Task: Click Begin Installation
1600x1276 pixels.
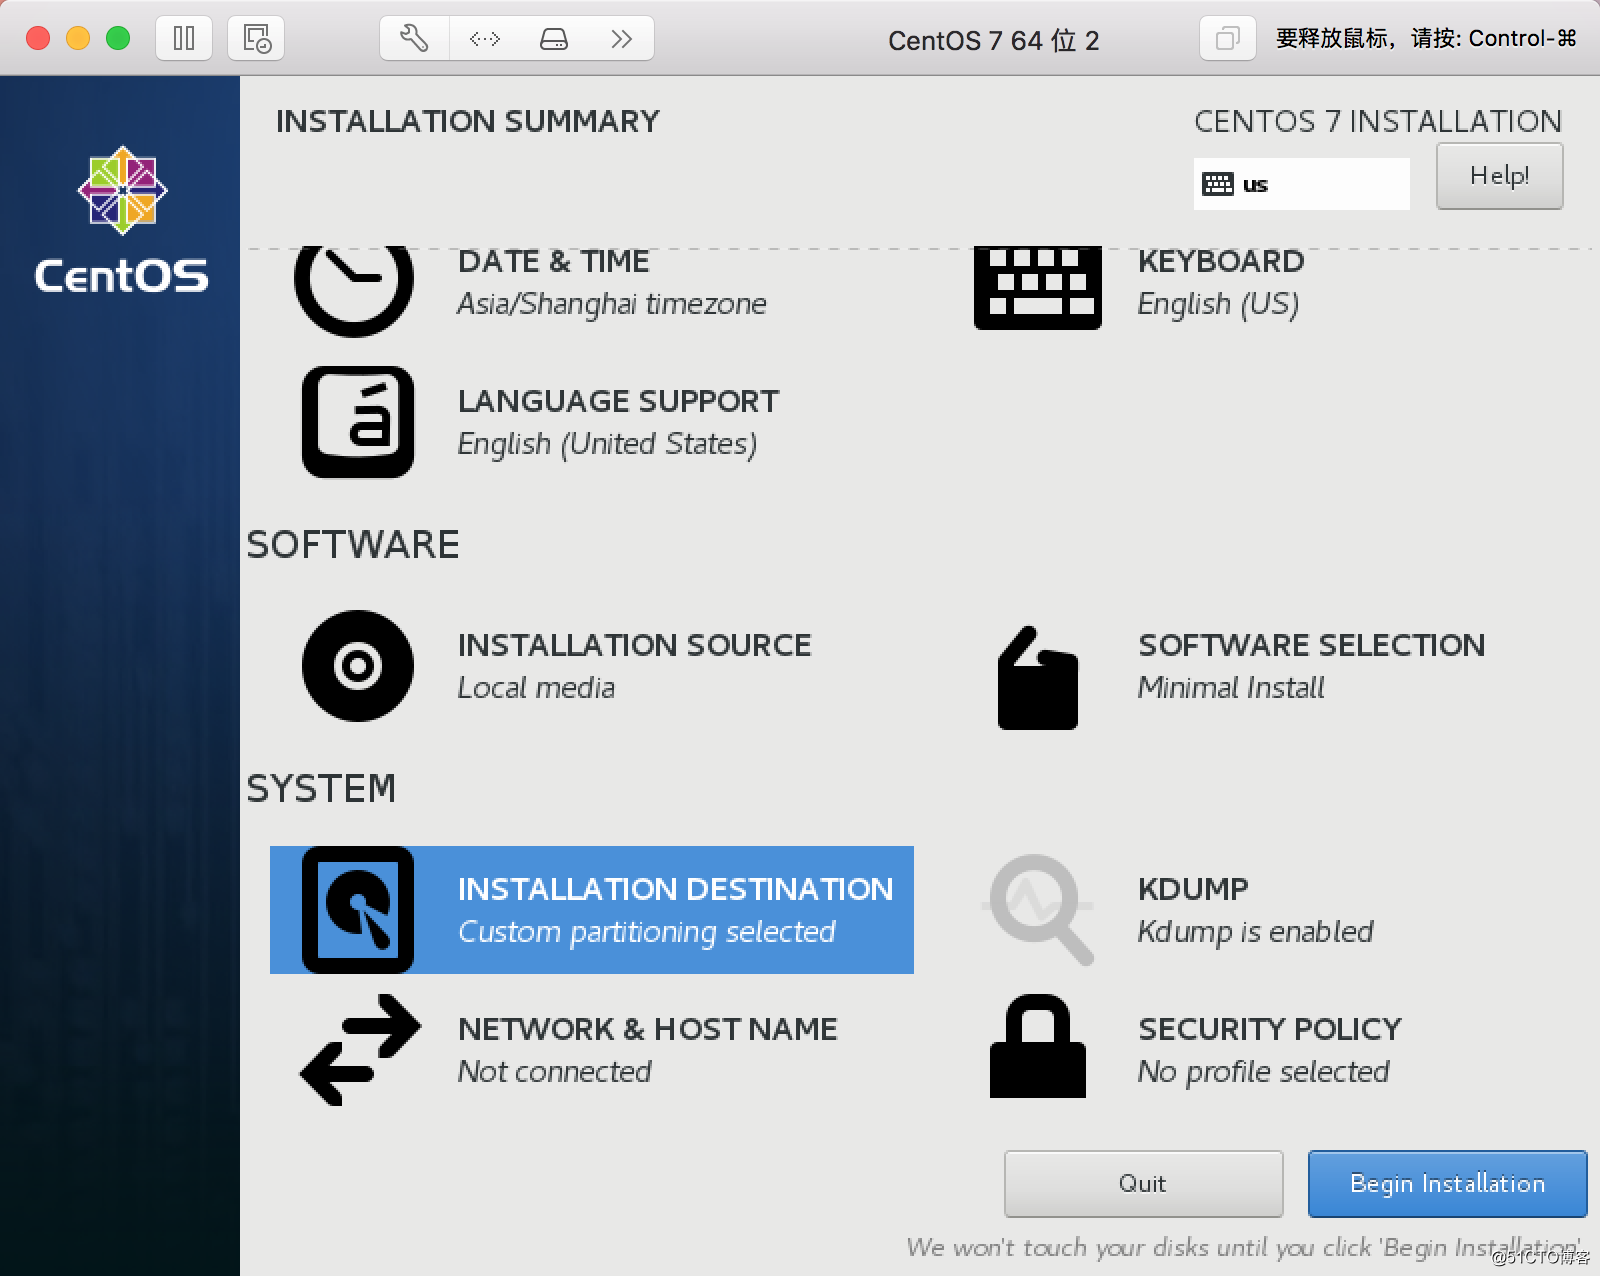Action: [x=1447, y=1184]
